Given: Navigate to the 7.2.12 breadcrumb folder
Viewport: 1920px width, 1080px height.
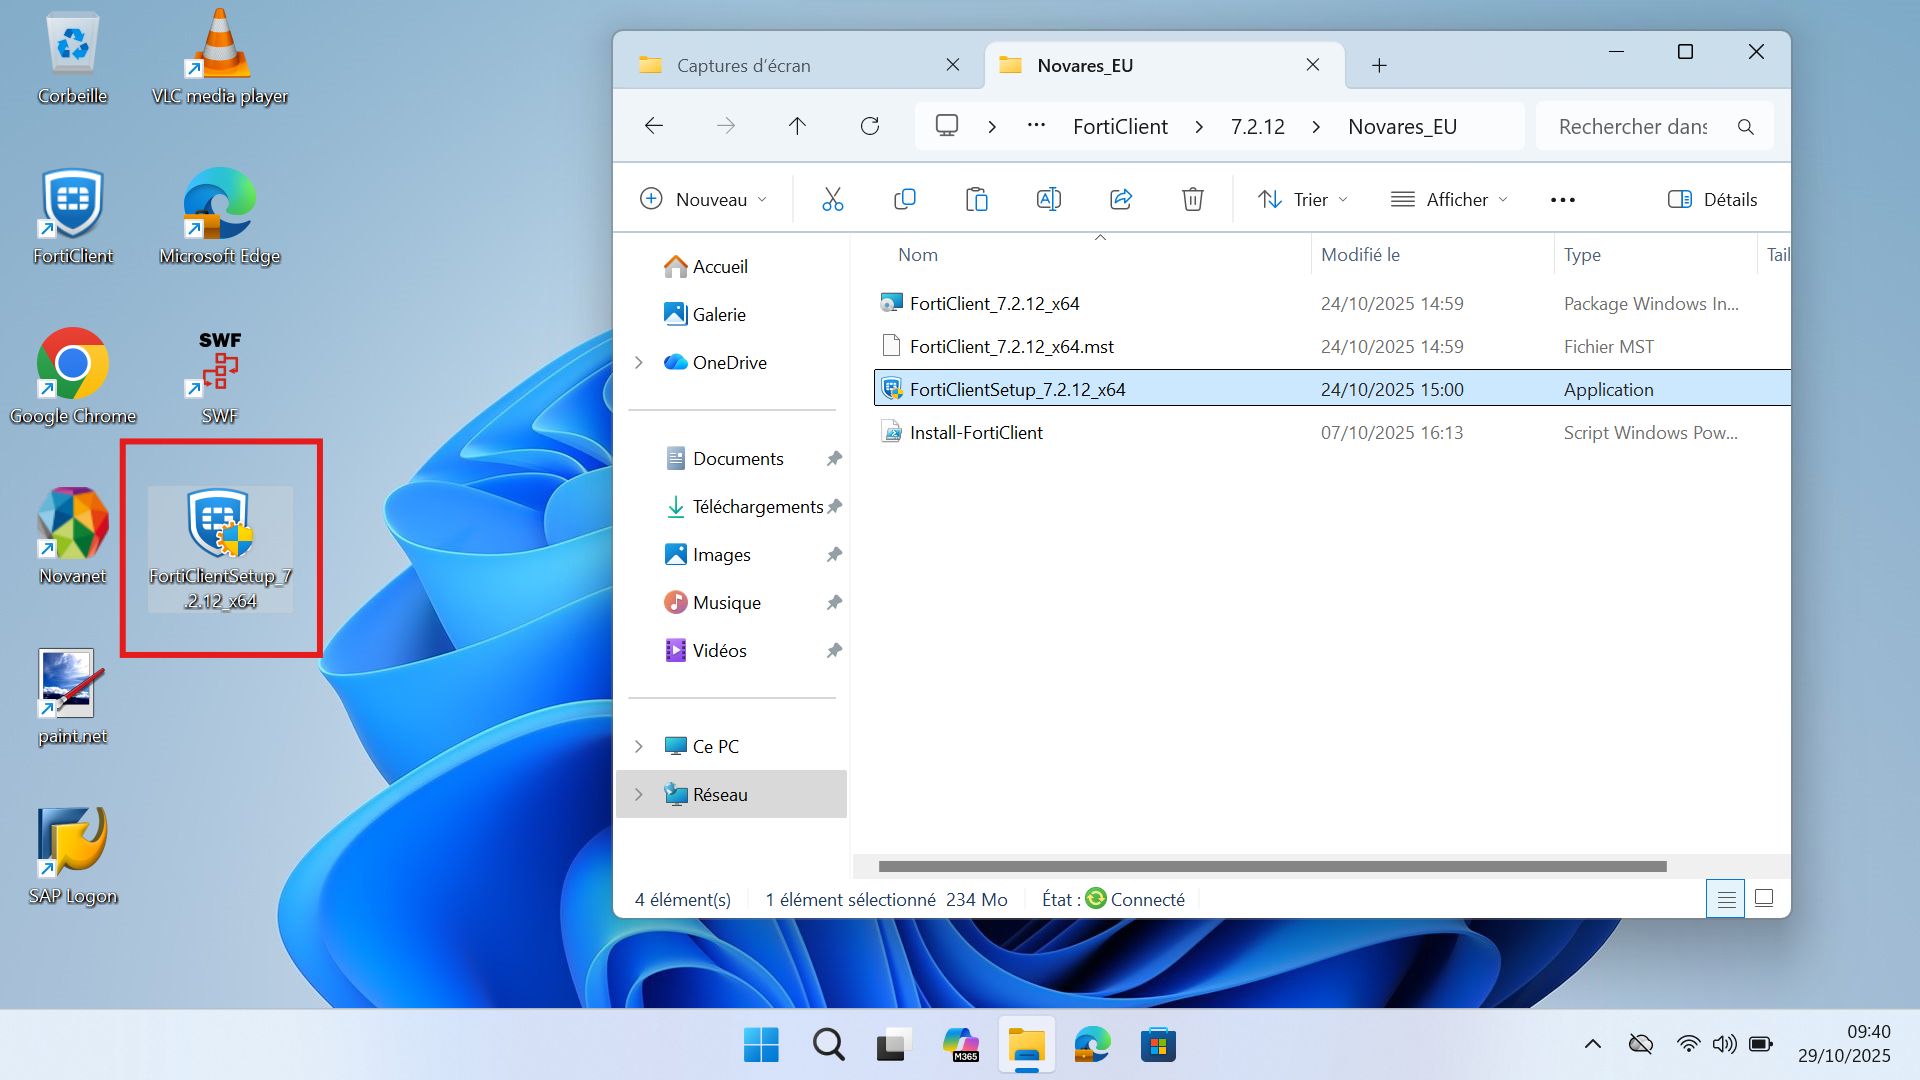Looking at the screenshot, I should (1257, 126).
